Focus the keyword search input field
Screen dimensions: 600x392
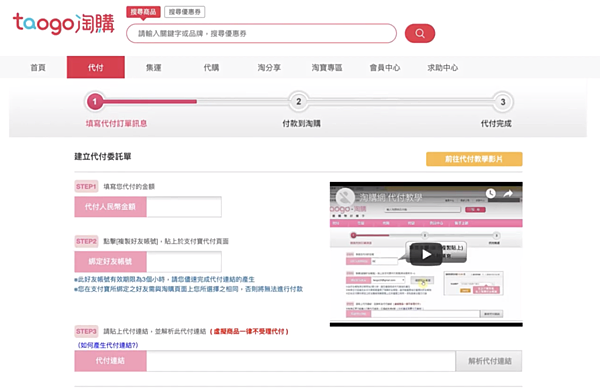(261, 33)
